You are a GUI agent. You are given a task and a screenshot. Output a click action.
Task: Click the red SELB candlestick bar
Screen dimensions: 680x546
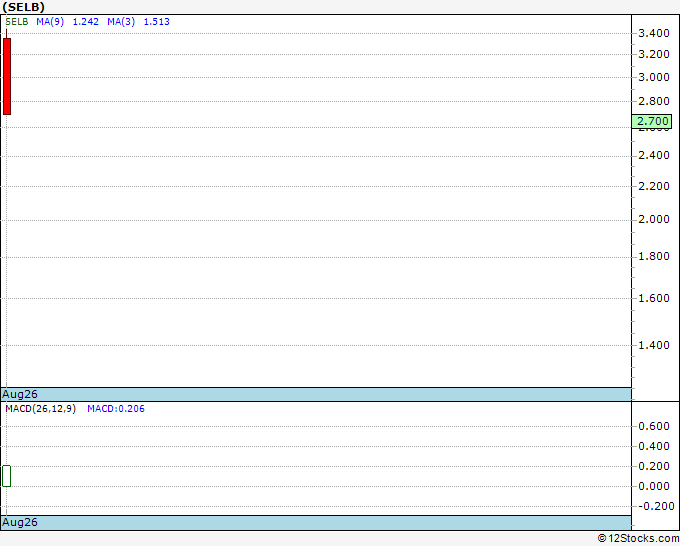point(7,76)
